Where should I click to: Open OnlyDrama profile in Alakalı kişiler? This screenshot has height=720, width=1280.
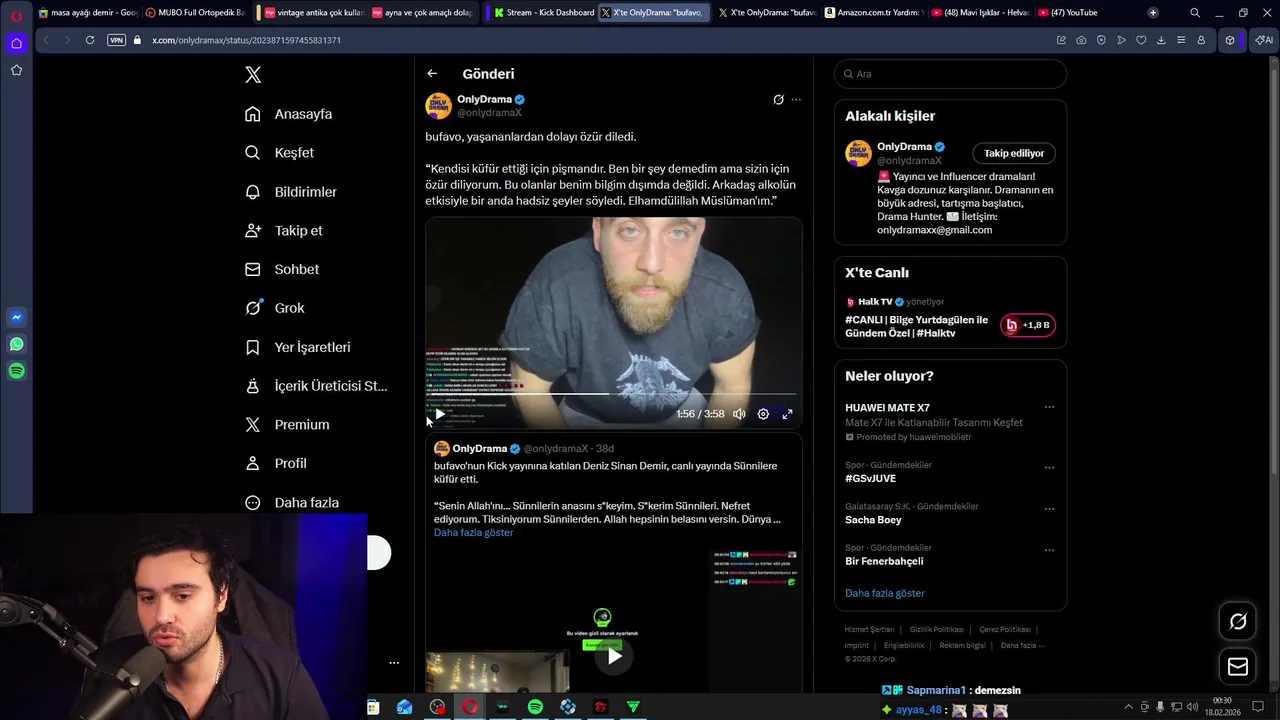click(904, 147)
